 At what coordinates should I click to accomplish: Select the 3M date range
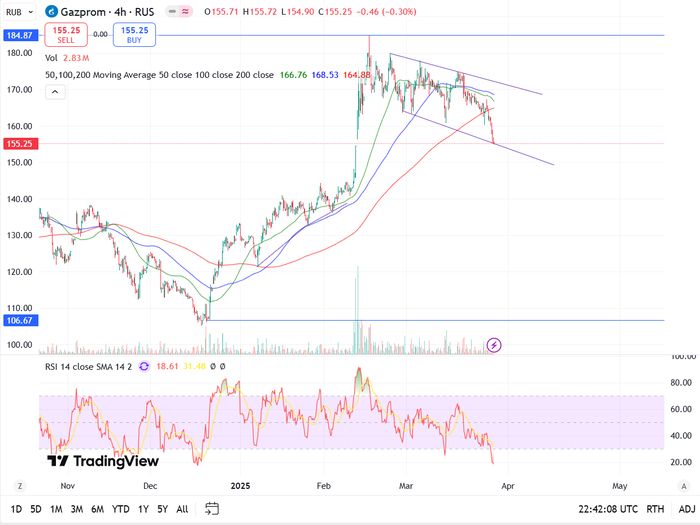[x=77, y=509]
